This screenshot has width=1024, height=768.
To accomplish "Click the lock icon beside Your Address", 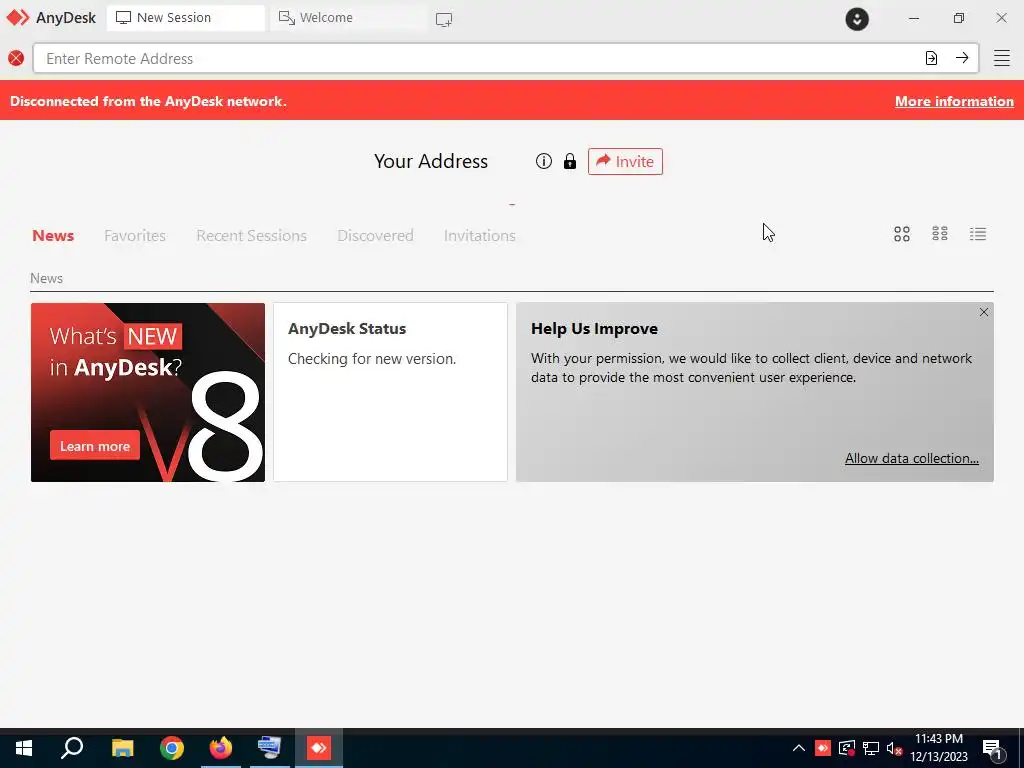I will [569, 161].
